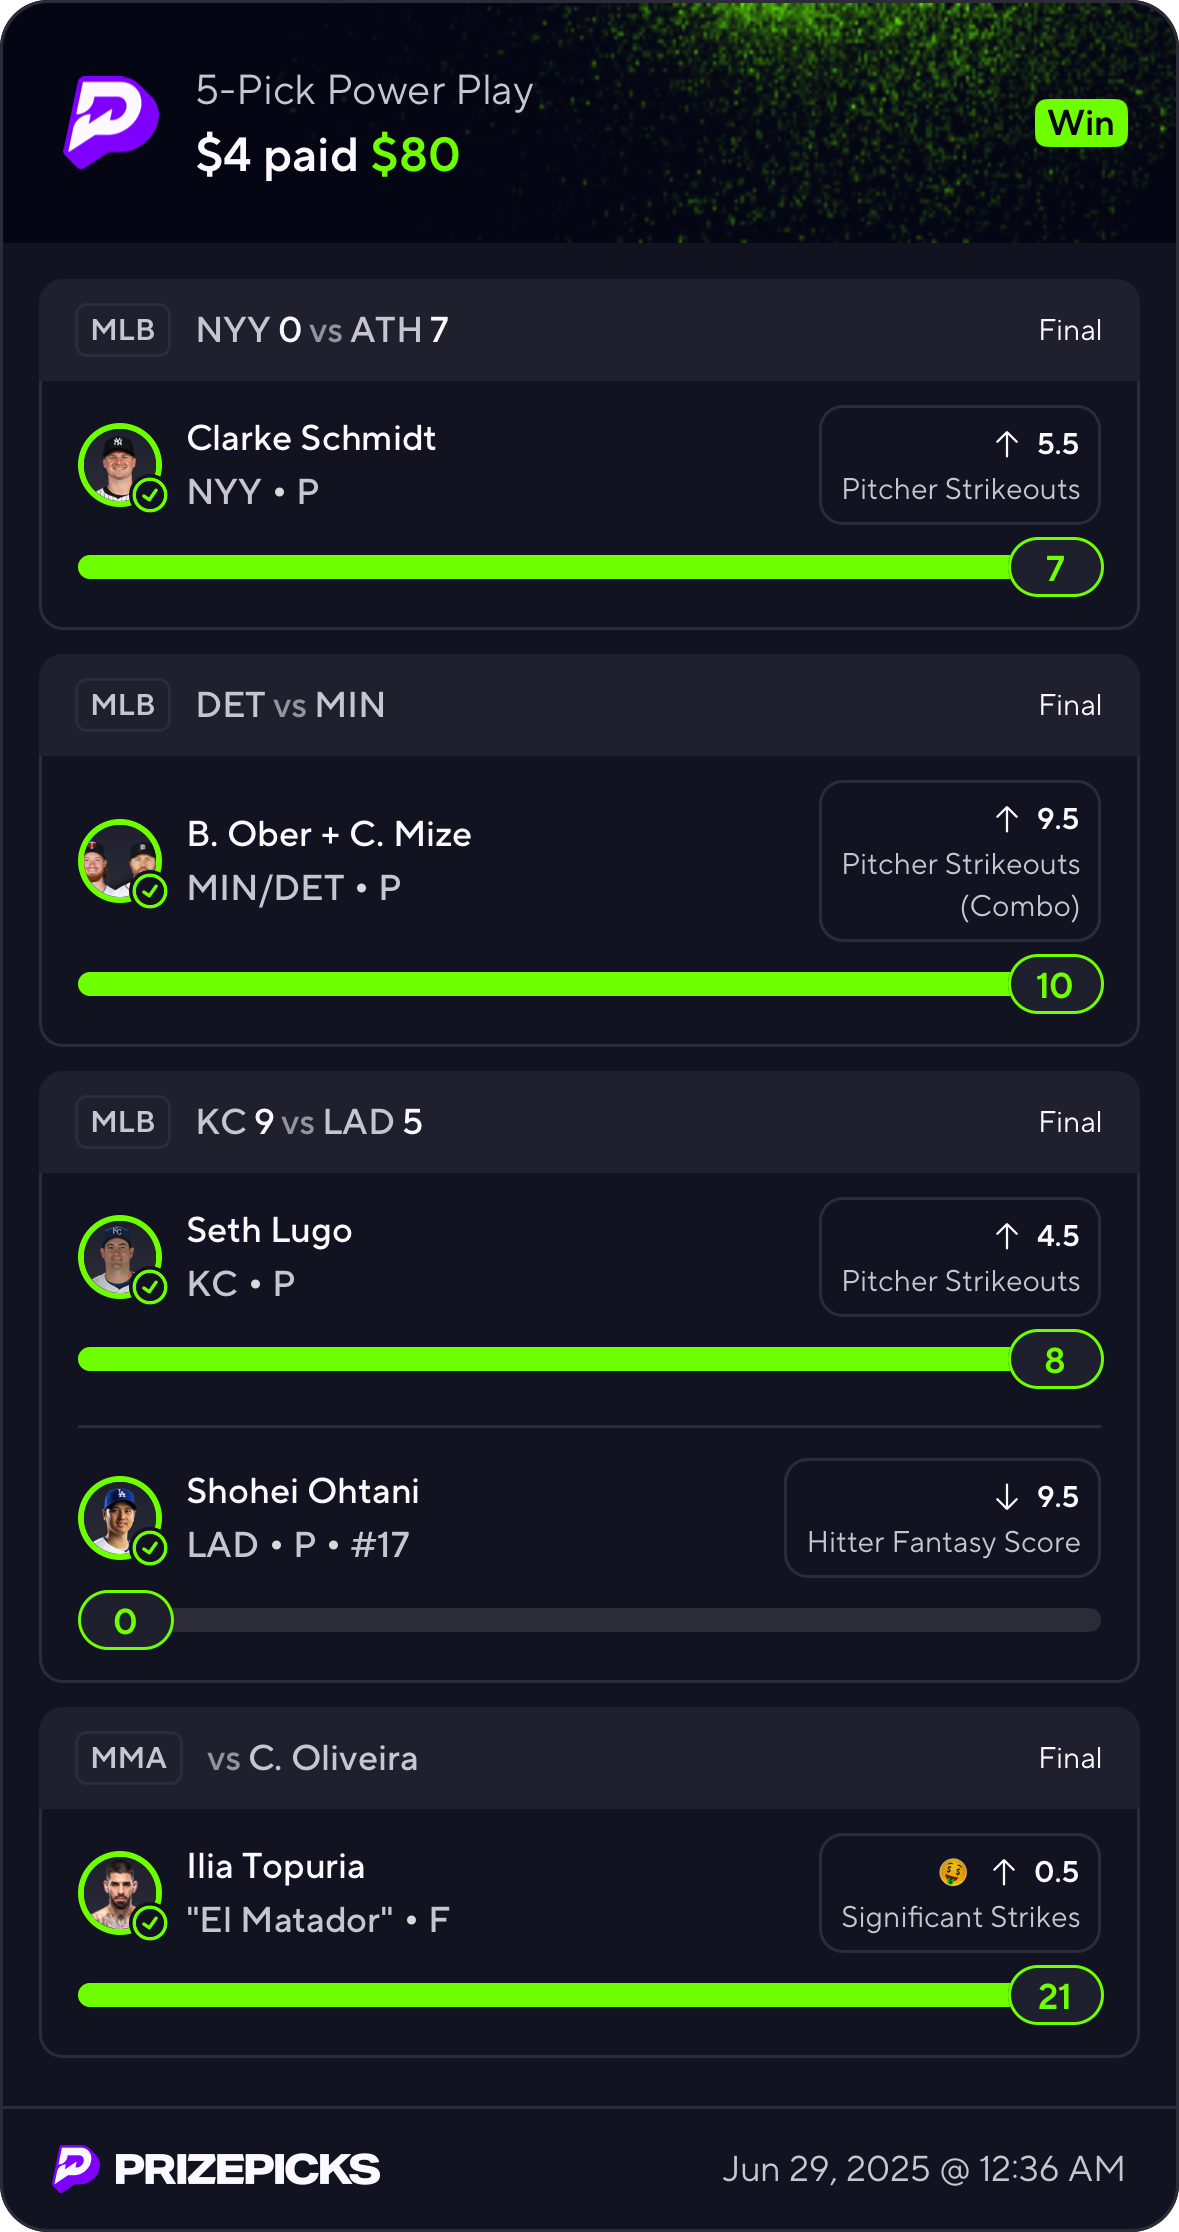Click the checkmark badge on Clarke Schmidt's avatar

150,494
